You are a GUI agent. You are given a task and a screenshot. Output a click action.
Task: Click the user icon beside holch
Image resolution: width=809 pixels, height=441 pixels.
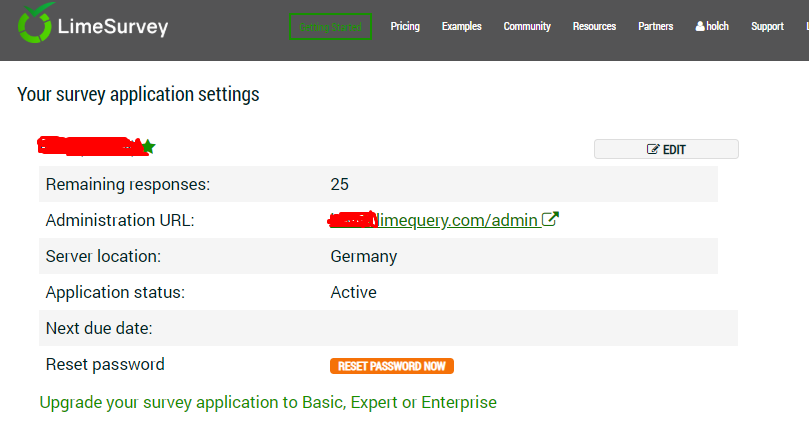pyautogui.click(x=700, y=27)
